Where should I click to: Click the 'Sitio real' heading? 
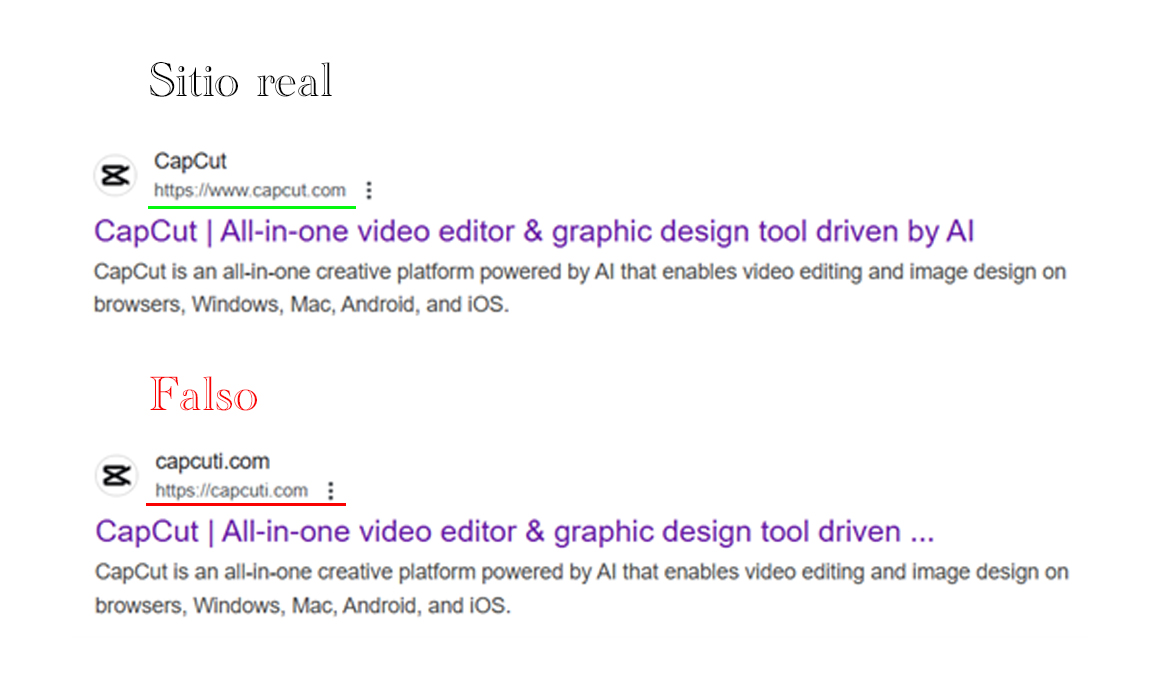coord(240,81)
